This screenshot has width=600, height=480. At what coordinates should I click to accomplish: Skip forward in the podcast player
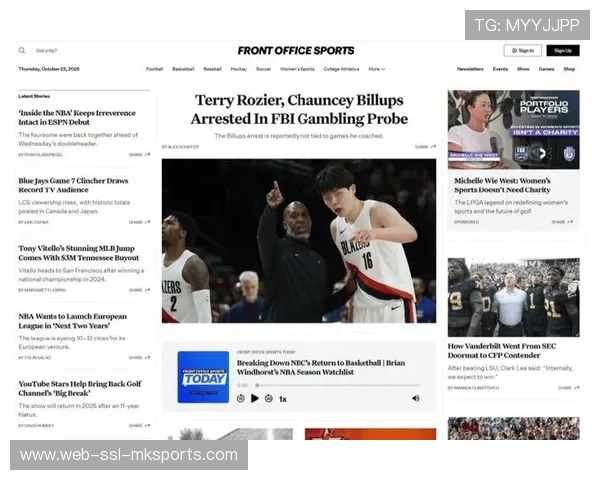(x=268, y=398)
